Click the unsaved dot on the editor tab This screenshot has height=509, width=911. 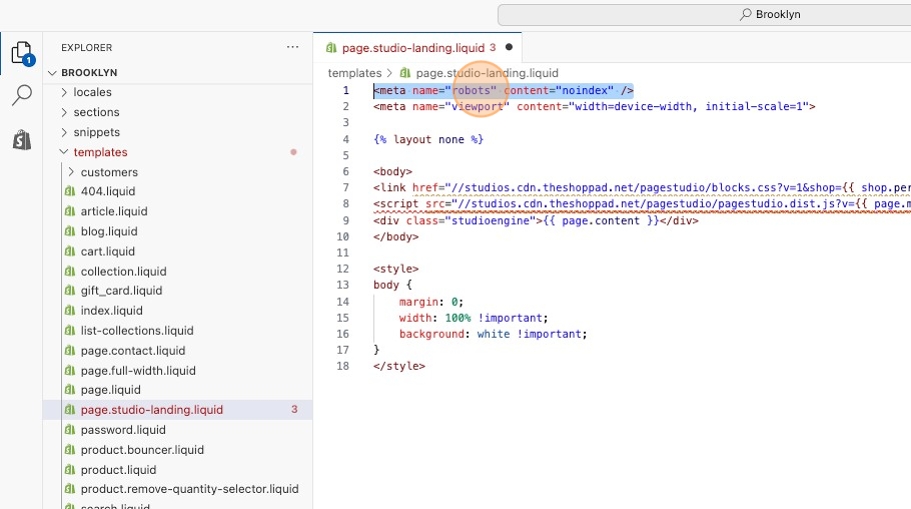coord(508,47)
